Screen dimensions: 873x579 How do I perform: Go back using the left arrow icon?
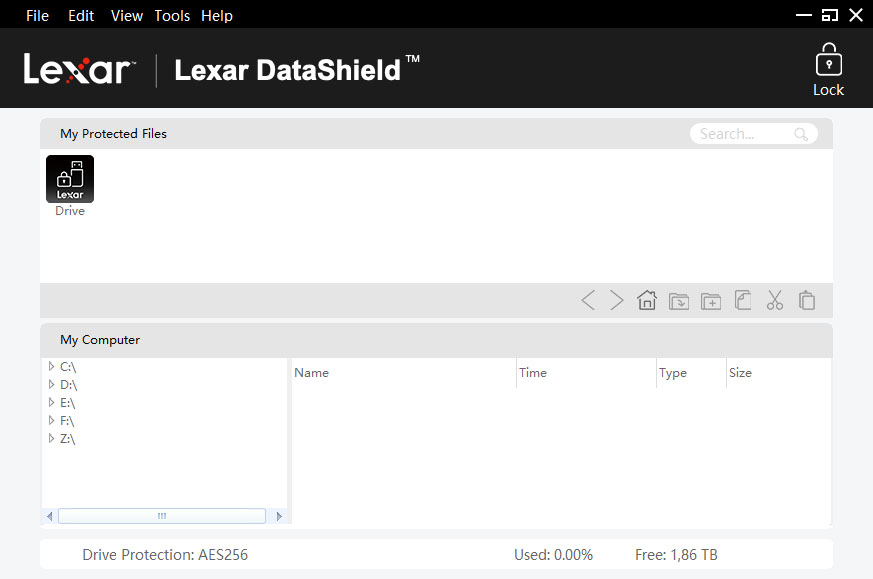[588, 300]
